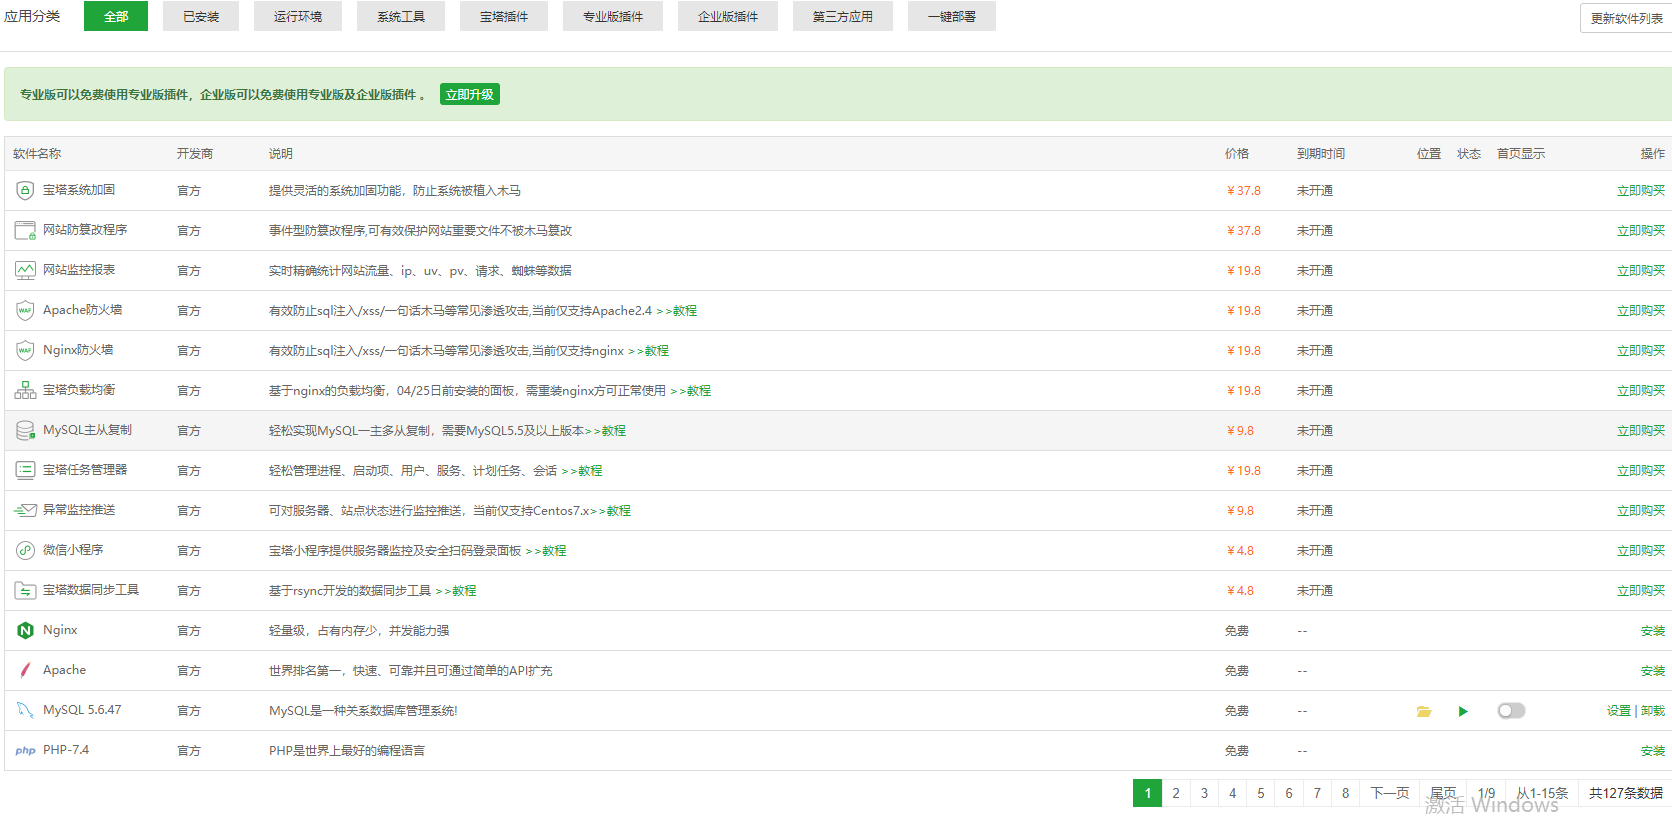The image size is (1672, 818).
Task: Click the Nginx green logo icon
Action: 25,630
